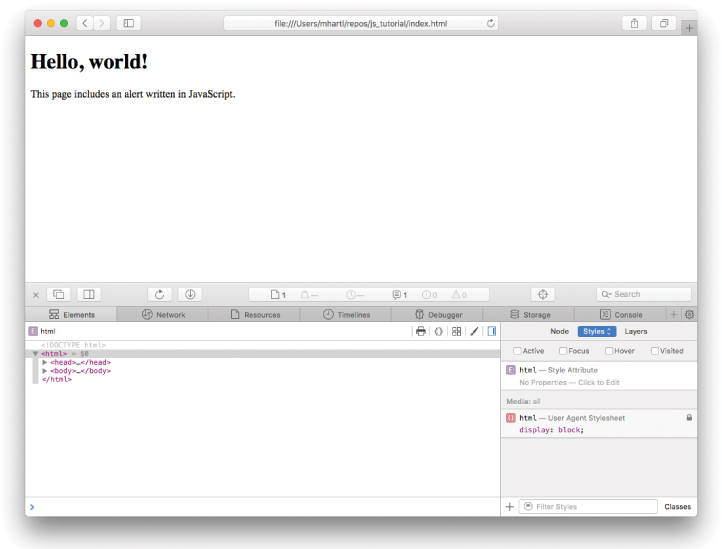Open the Console tab
The width and height of the screenshot is (722, 549).
coord(621,314)
